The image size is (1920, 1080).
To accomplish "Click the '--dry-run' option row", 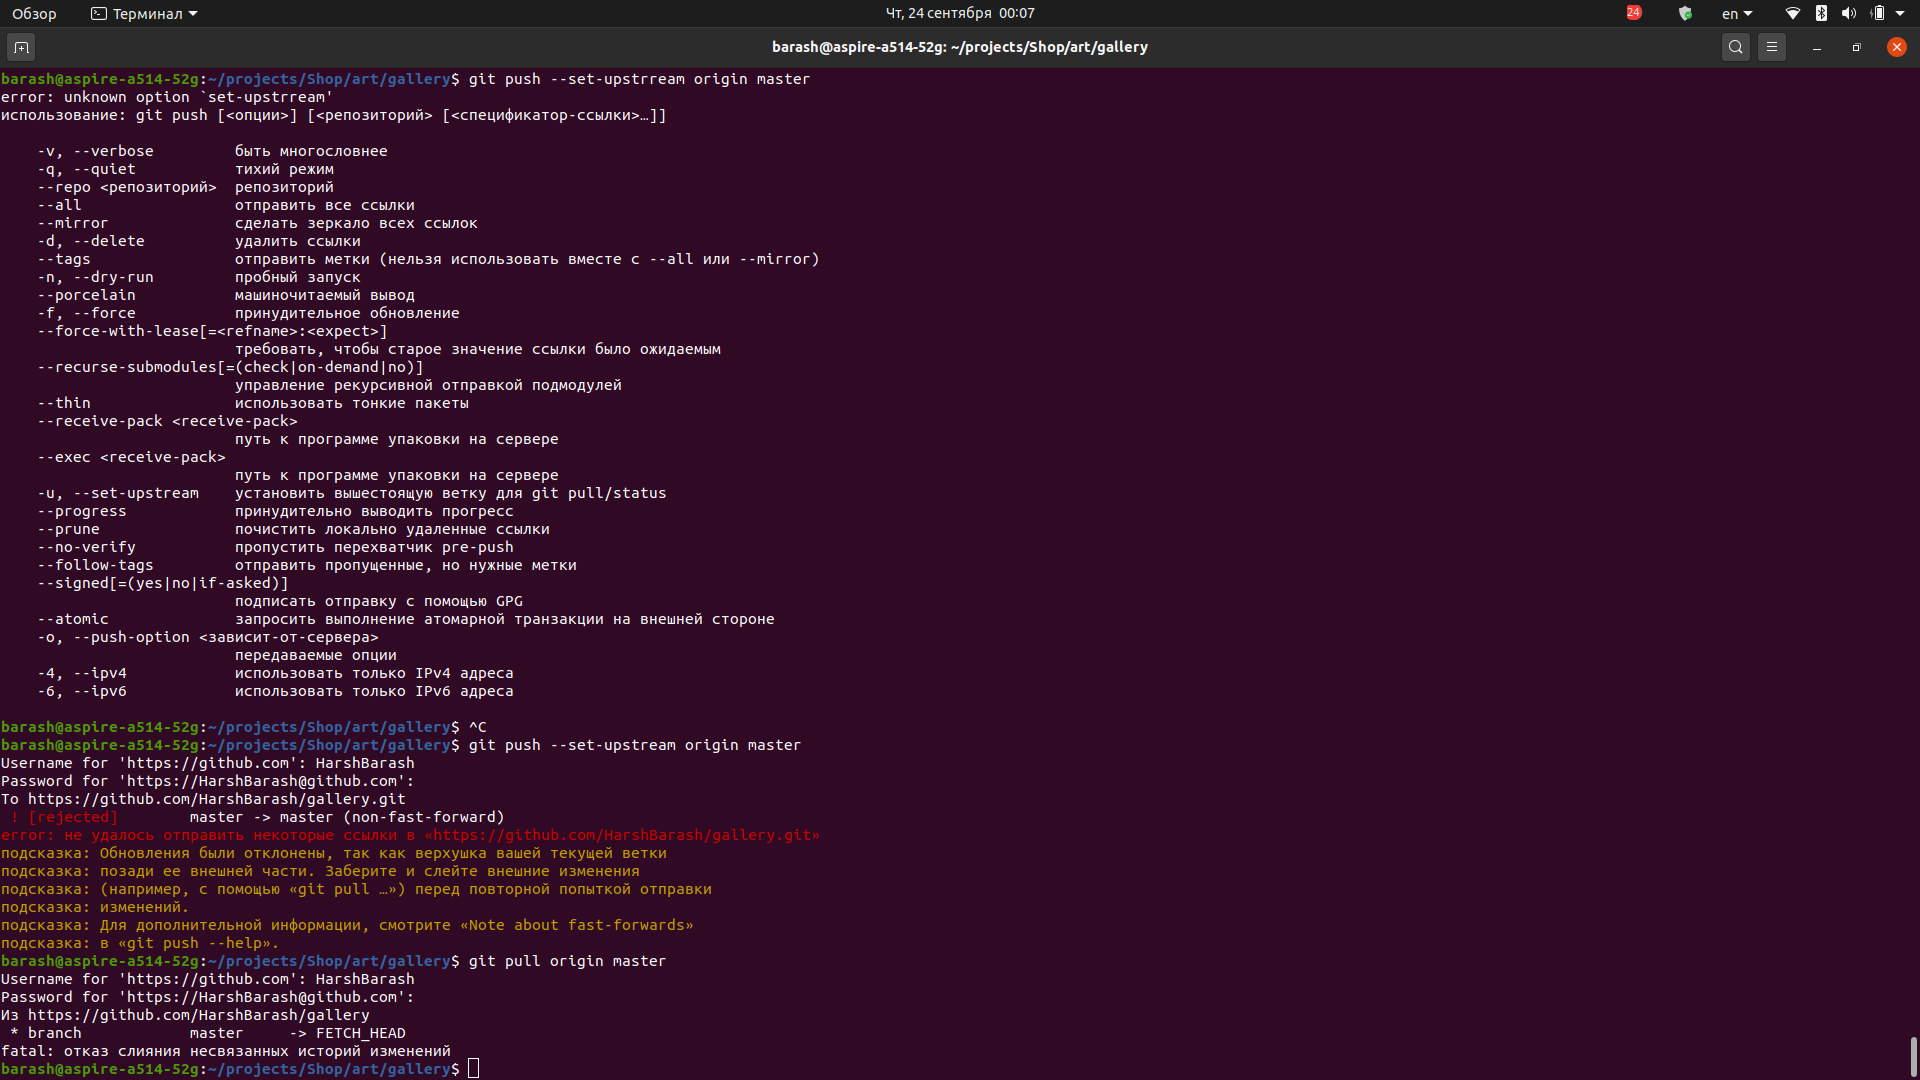I will coord(199,277).
